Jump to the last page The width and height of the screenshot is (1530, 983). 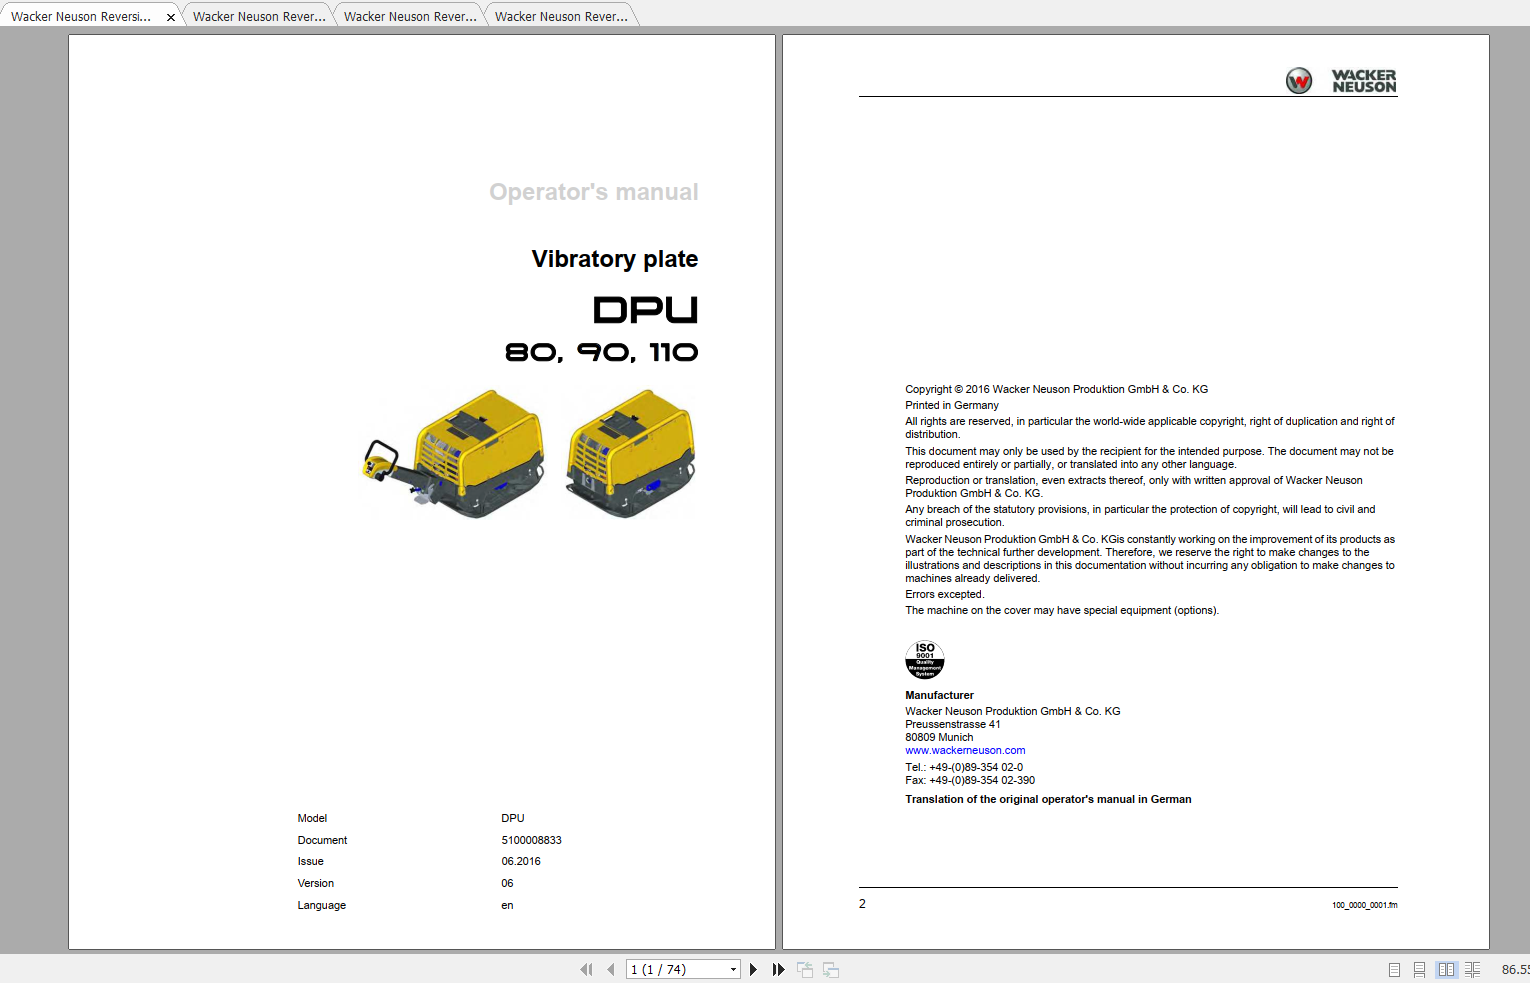[x=778, y=969]
